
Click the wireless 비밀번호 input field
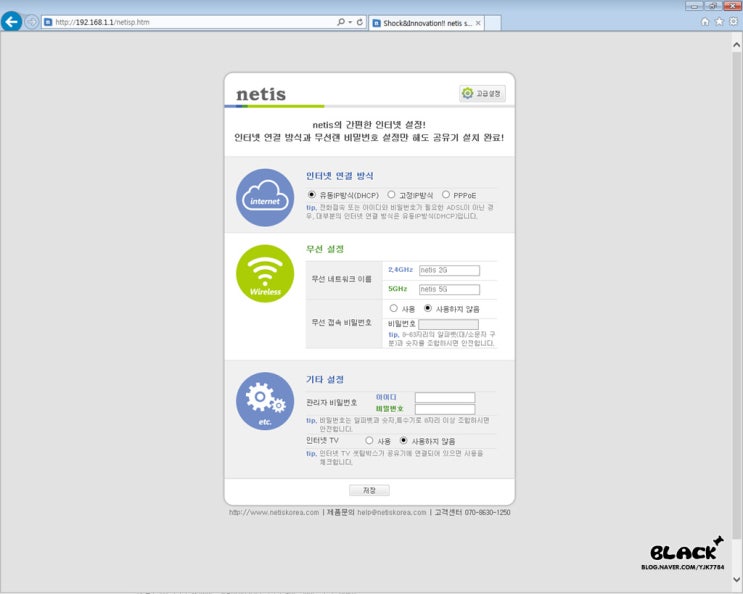pos(448,324)
